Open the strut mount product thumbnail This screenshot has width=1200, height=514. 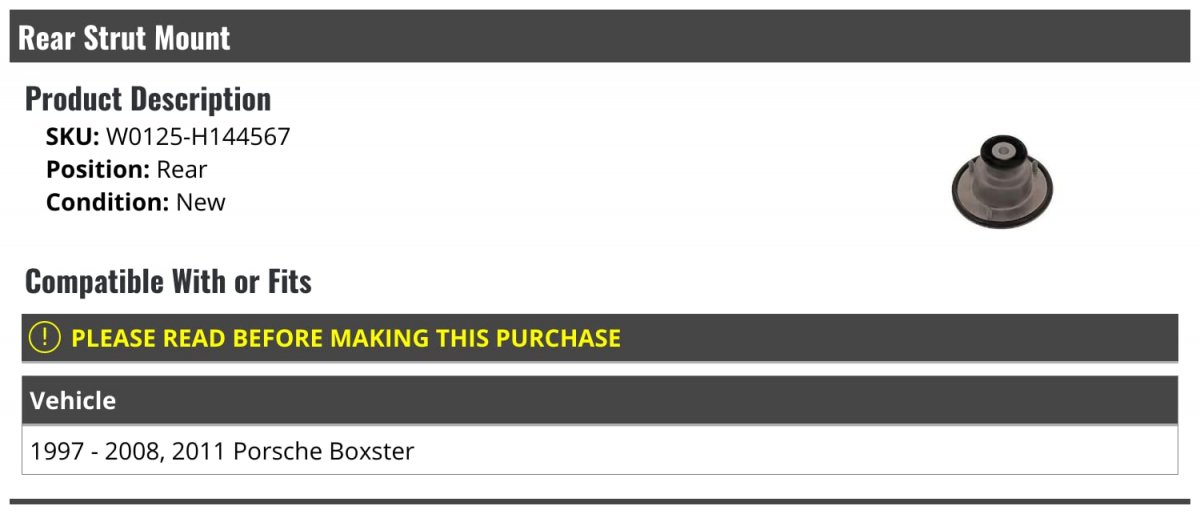tap(1001, 181)
